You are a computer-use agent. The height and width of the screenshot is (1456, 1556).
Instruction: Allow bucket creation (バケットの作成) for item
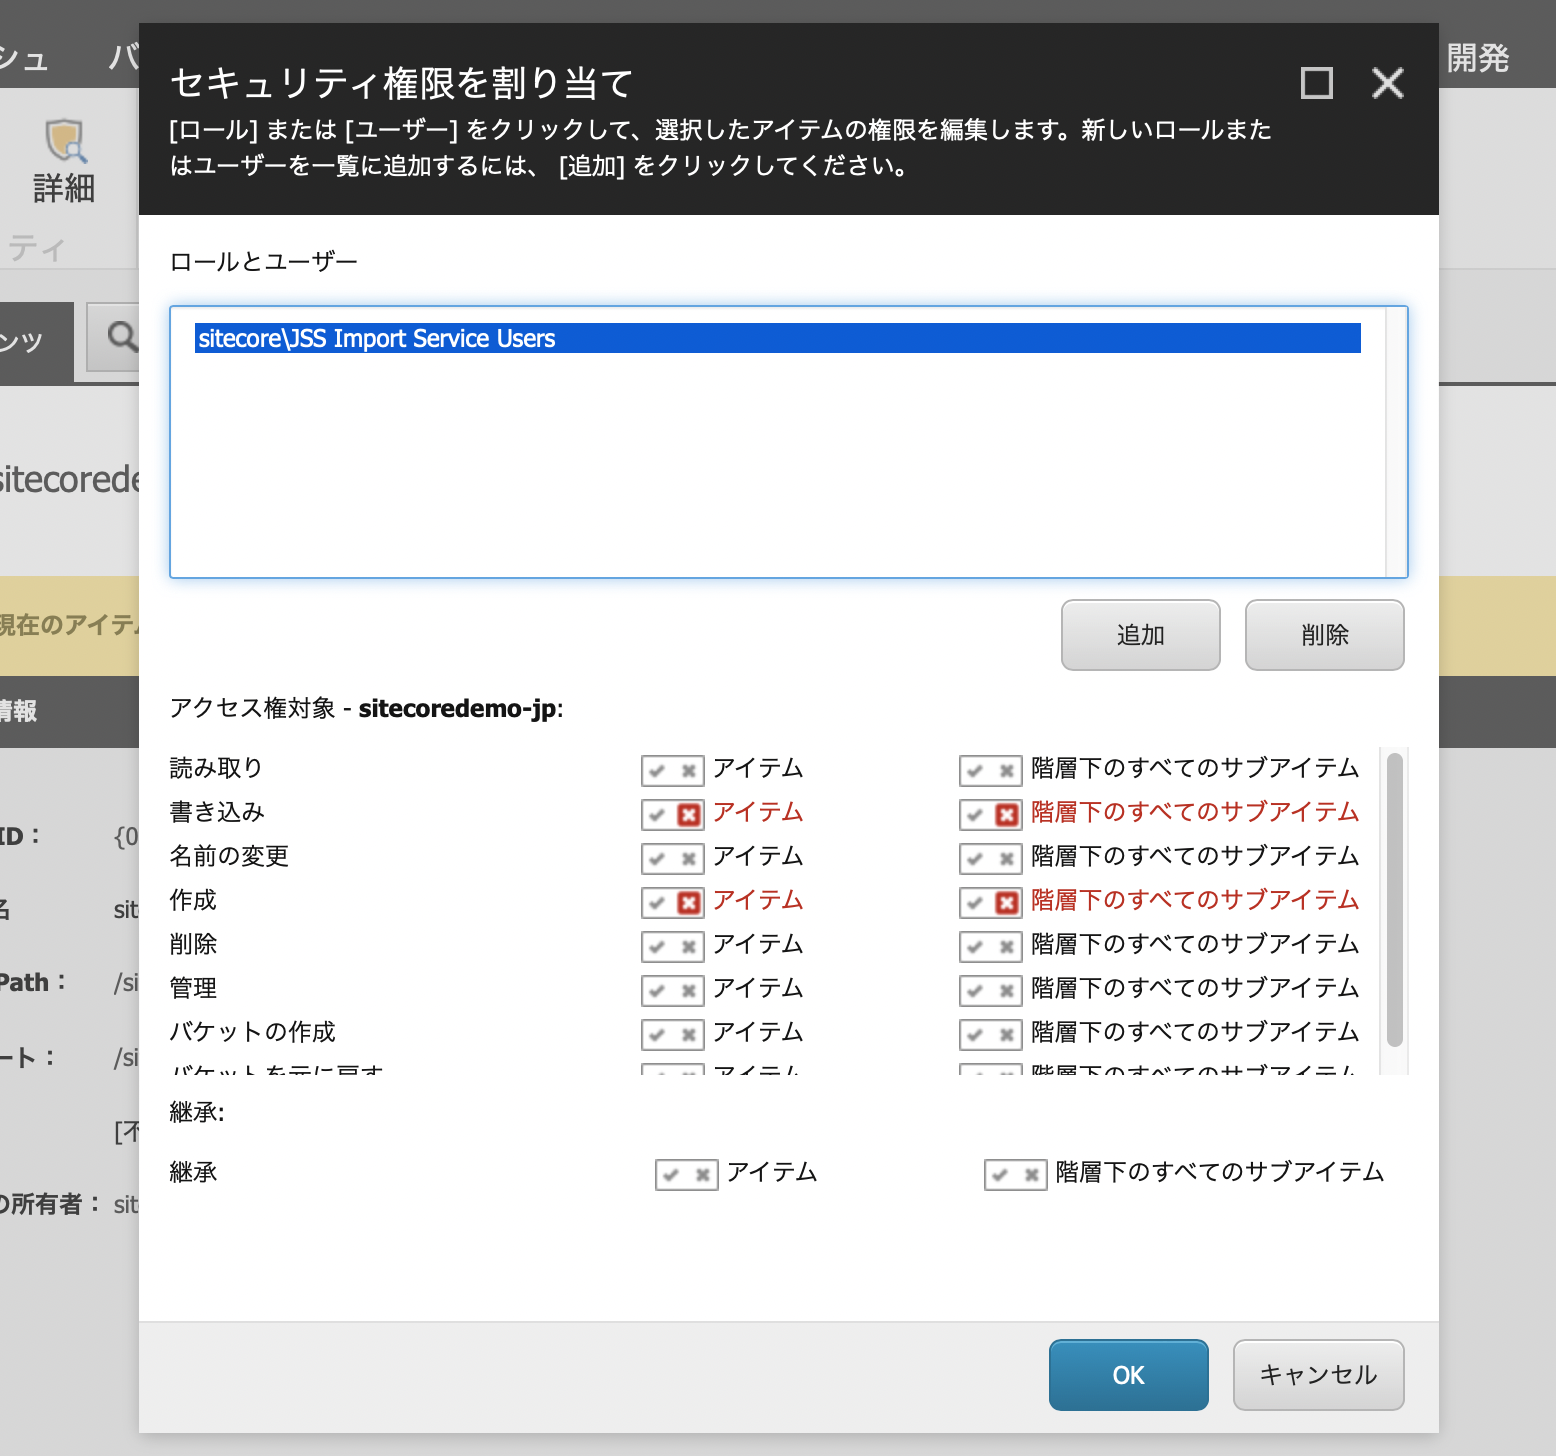pos(657,1035)
